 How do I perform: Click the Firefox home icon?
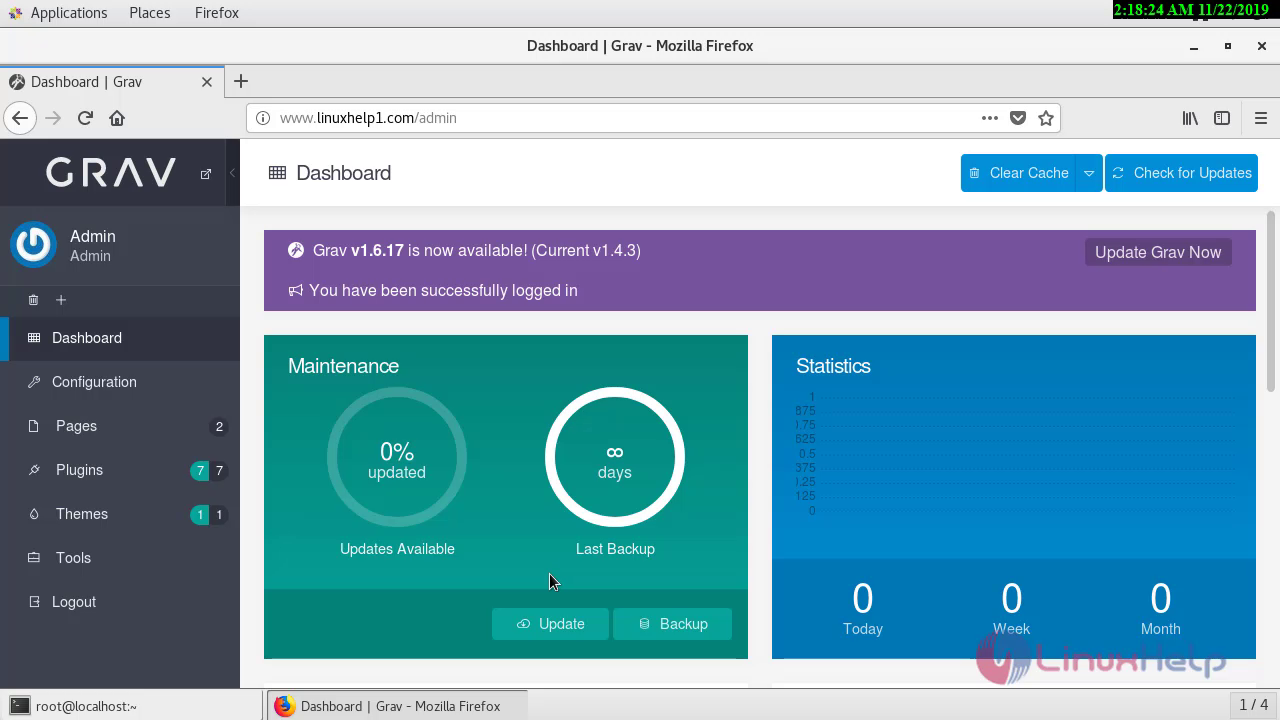pyautogui.click(x=117, y=118)
